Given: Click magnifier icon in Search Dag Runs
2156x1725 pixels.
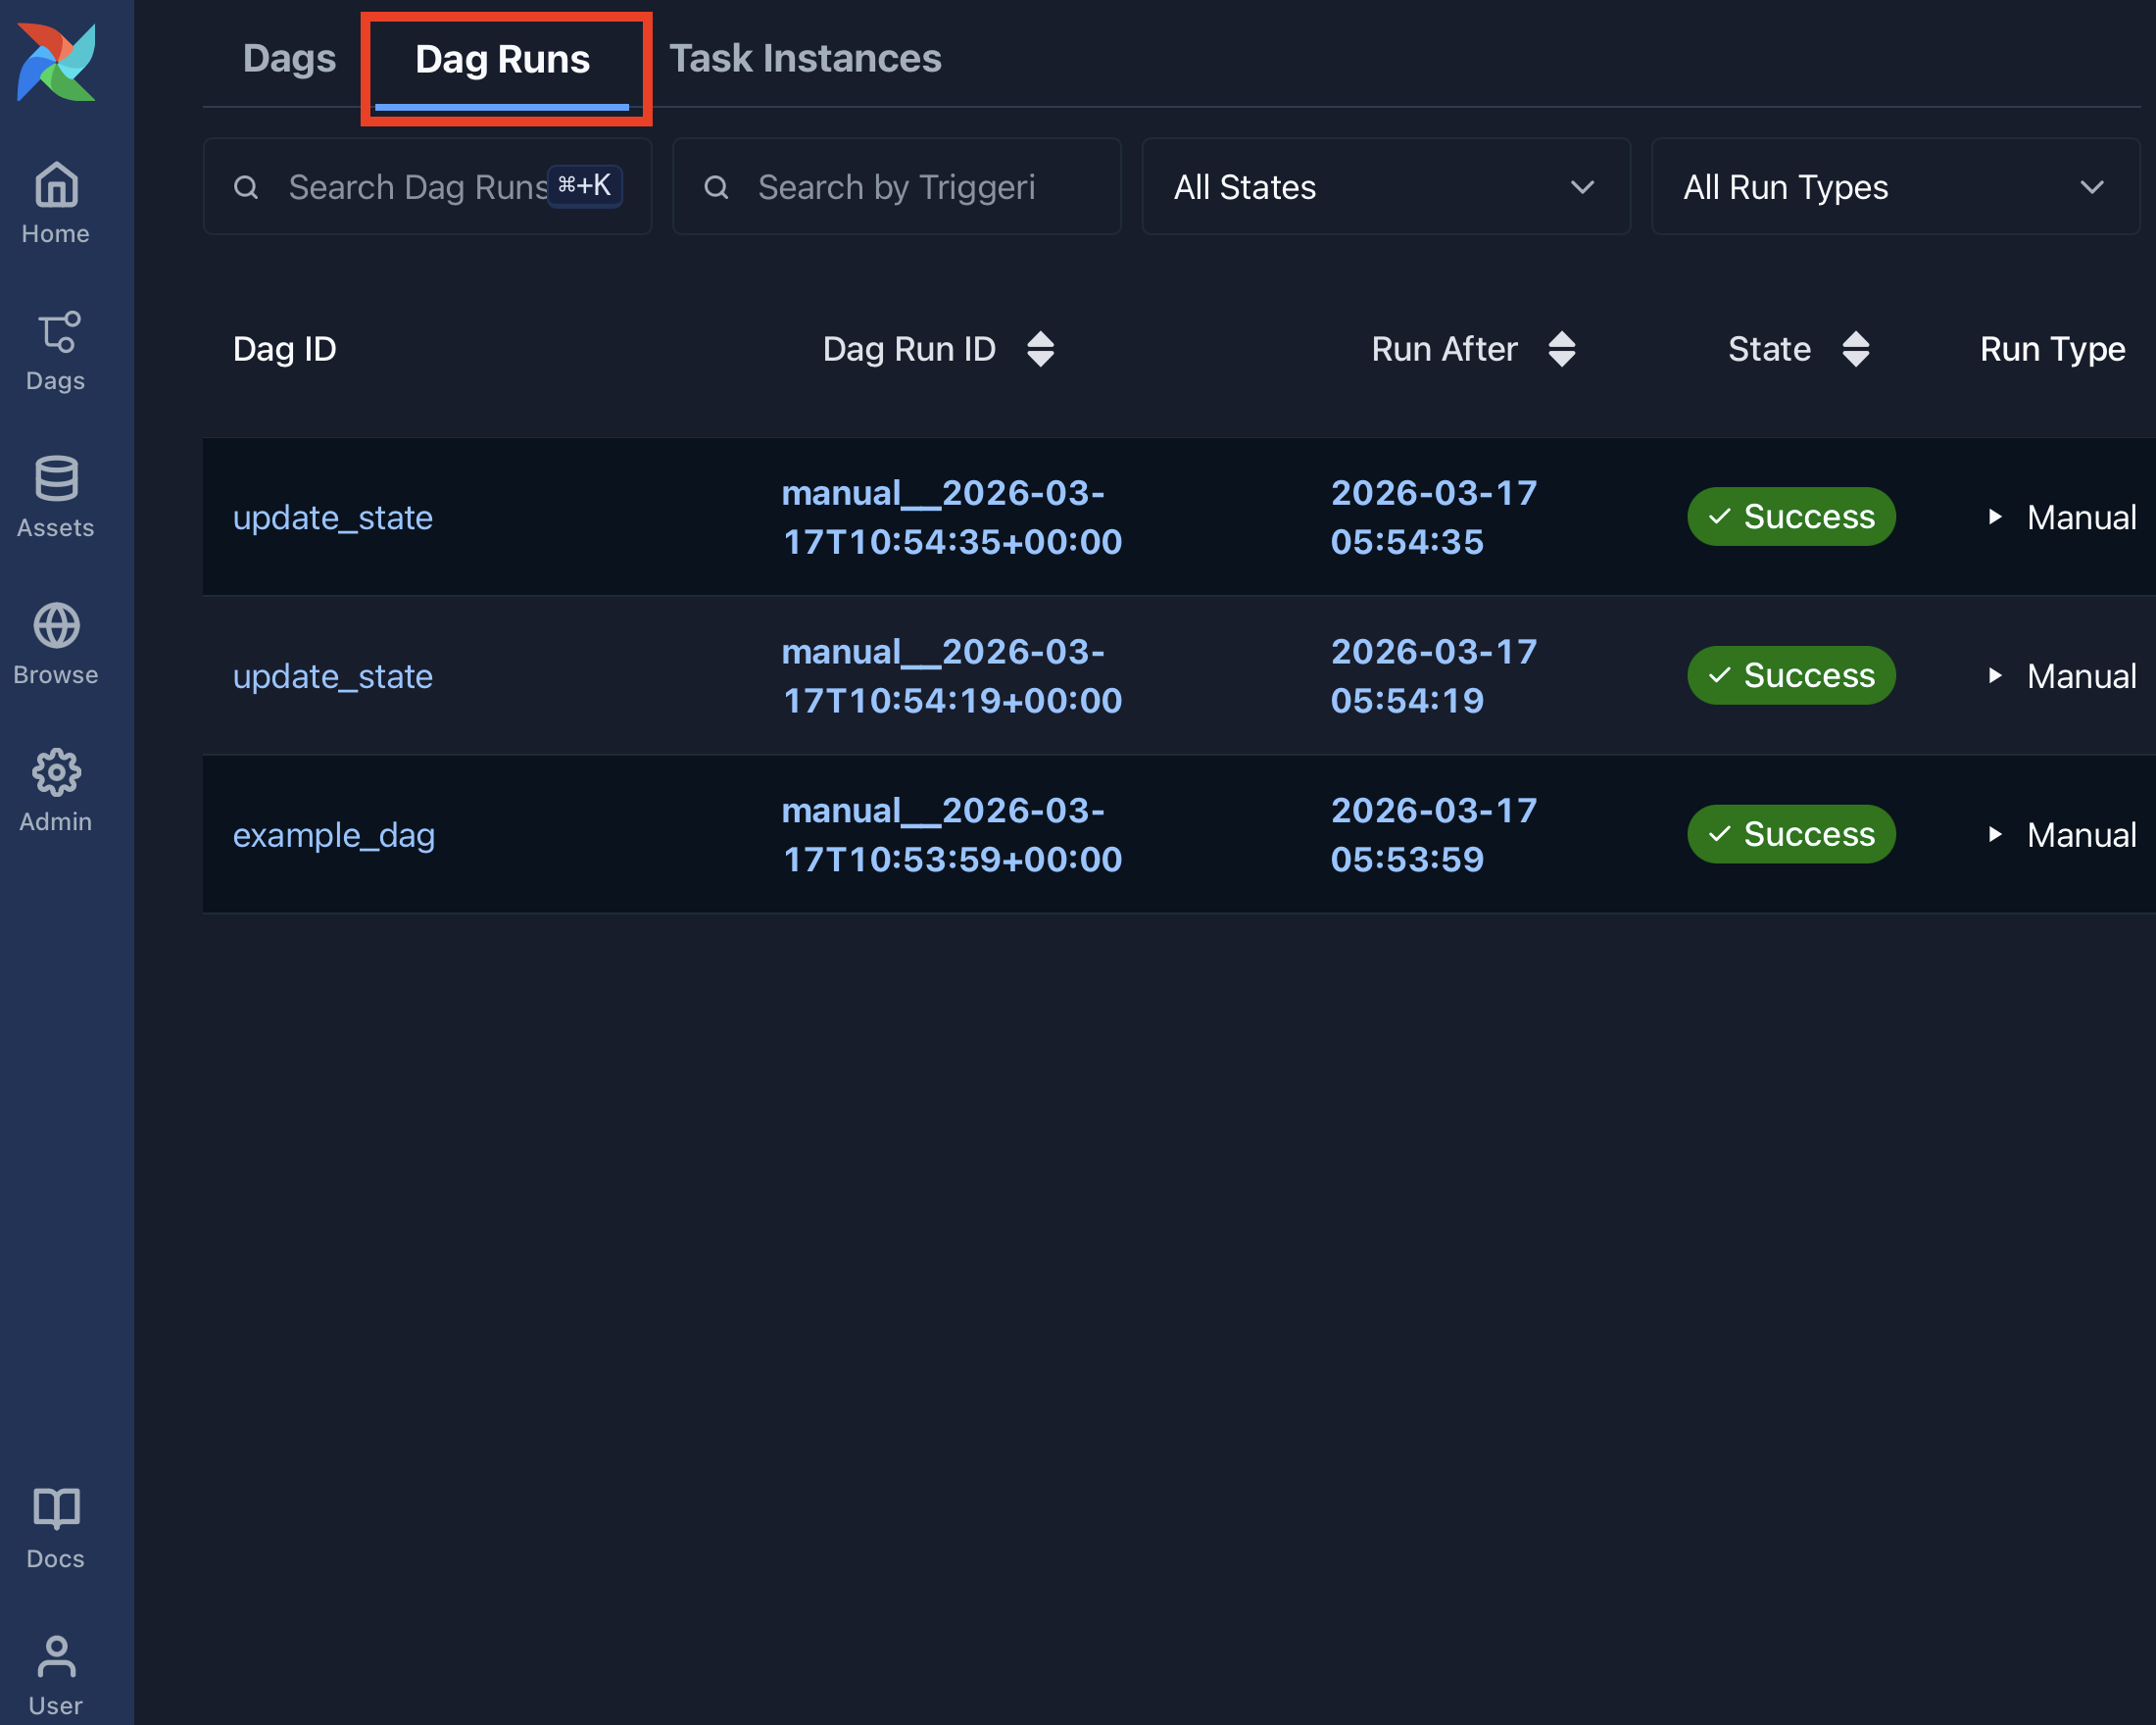Looking at the screenshot, I should [246, 187].
